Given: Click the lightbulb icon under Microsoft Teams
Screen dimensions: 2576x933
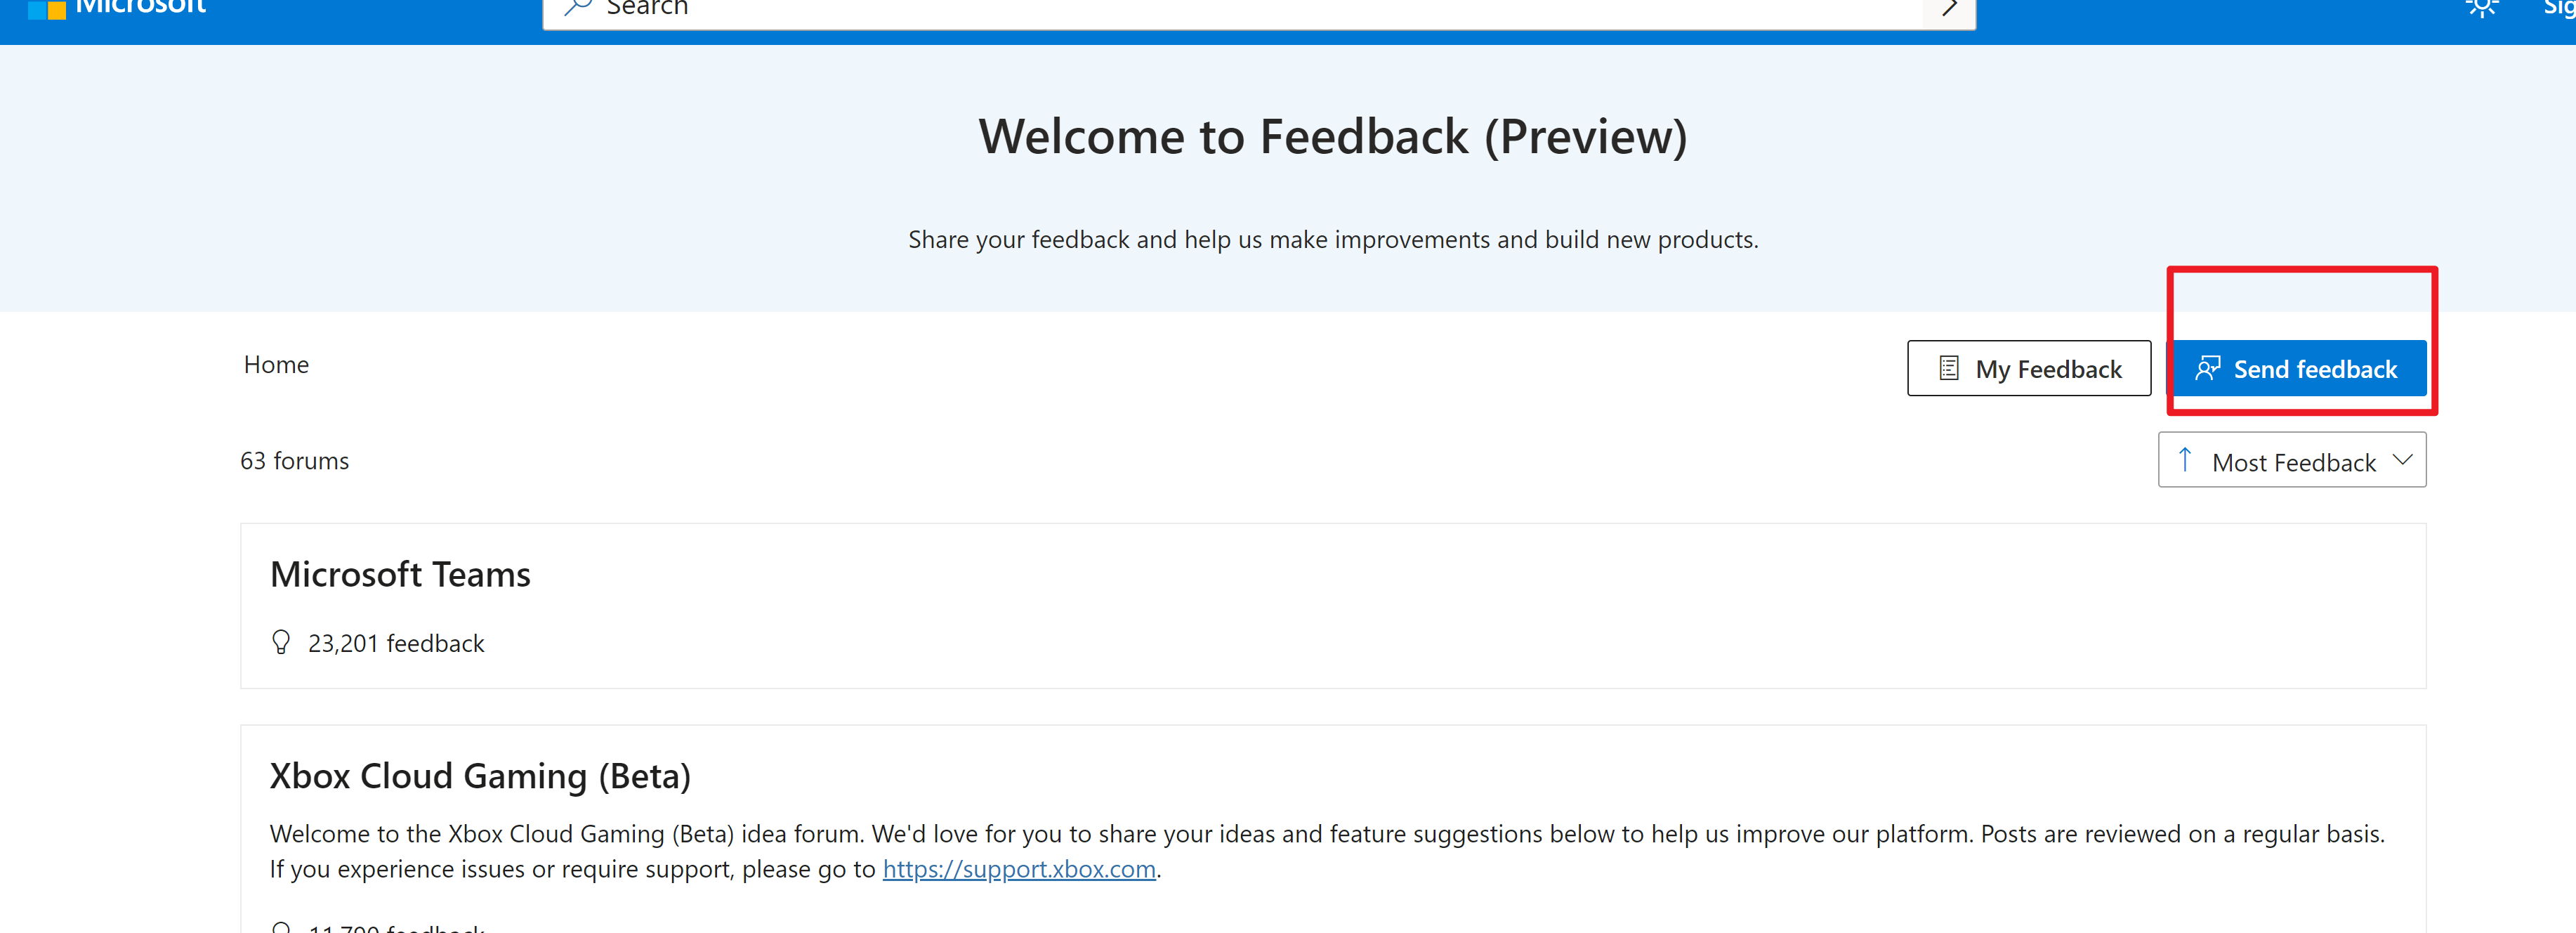Looking at the screenshot, I should pyautogui.click(x=281, y=642).
